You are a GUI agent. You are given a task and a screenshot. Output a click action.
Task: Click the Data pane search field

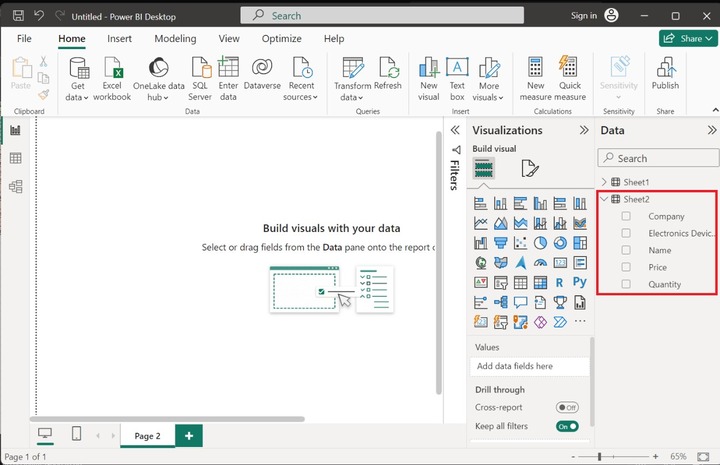660,158
